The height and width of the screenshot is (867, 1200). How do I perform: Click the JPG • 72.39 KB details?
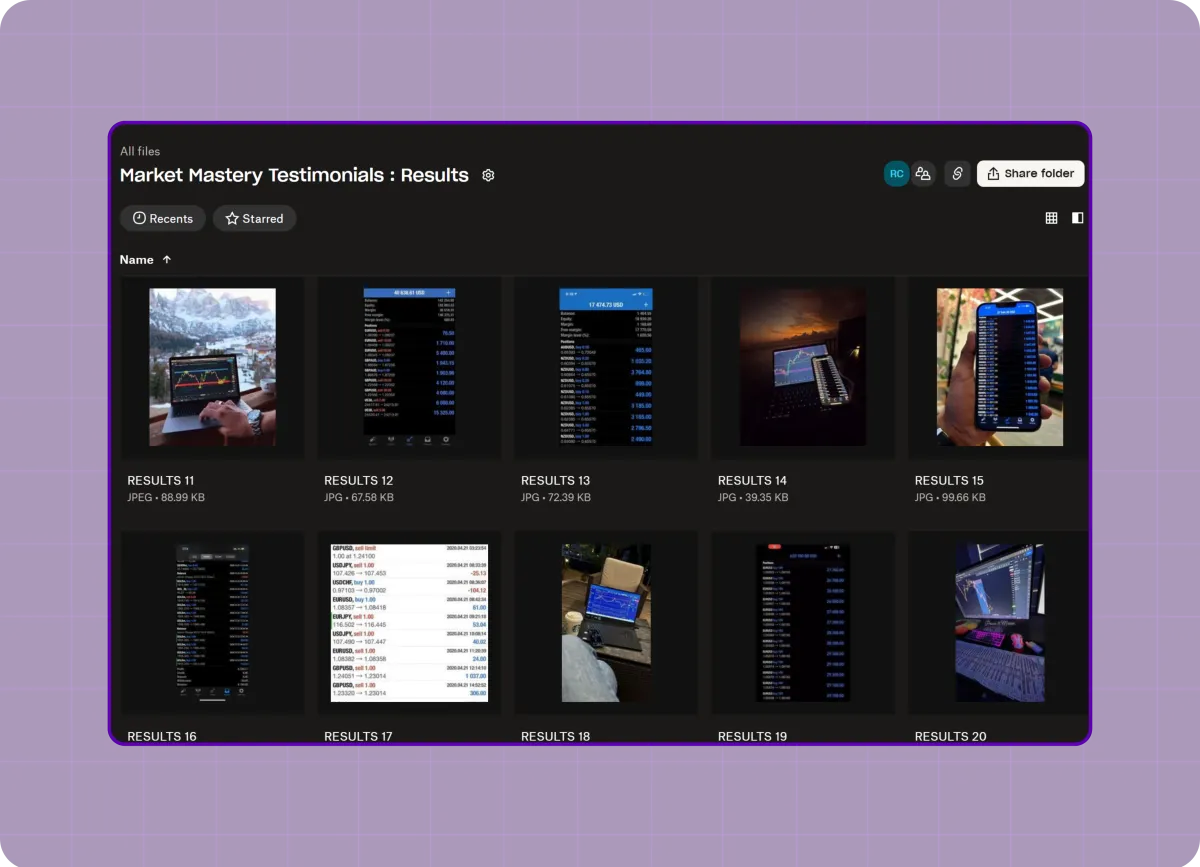556,497
